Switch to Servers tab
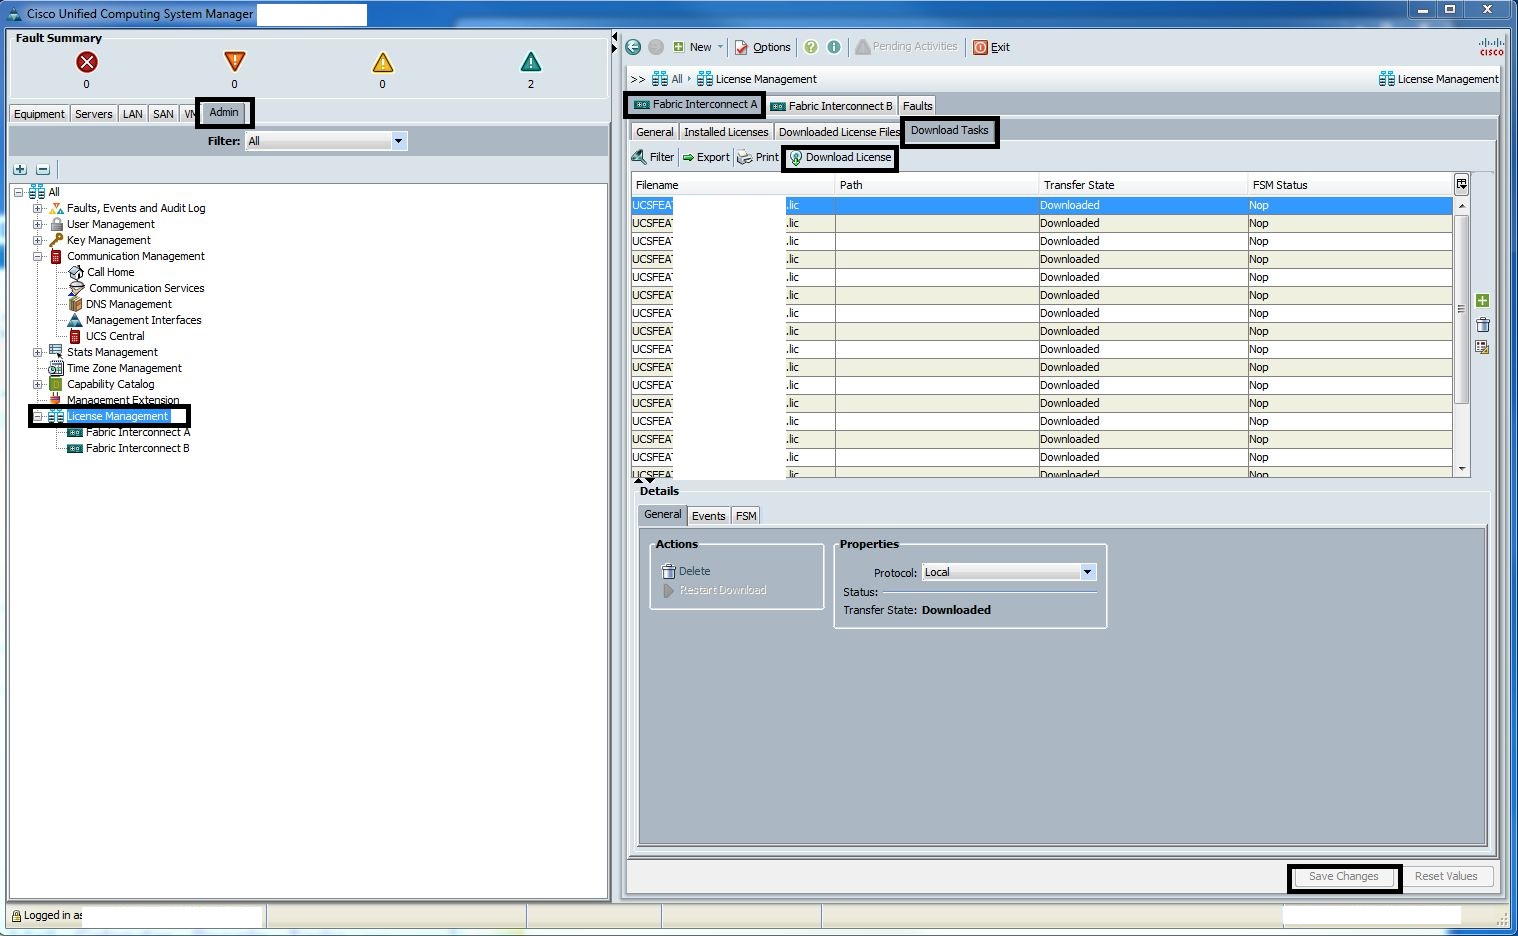The image size is (1518, 936). [94, 114]
